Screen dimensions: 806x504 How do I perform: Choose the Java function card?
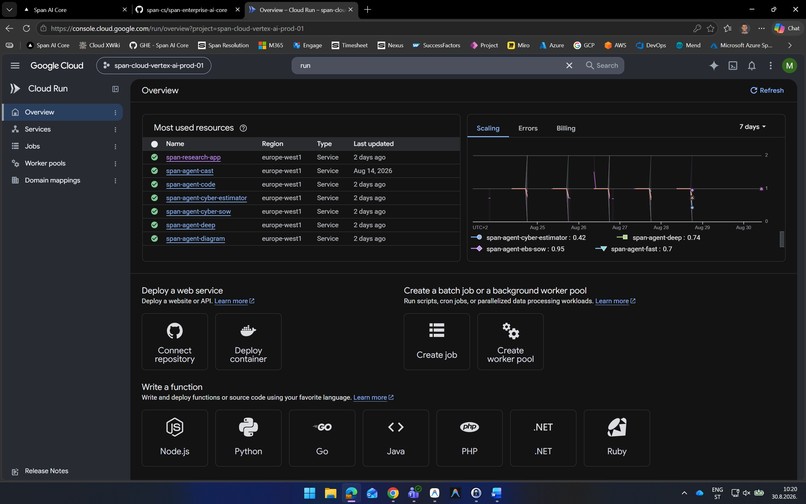(x=396, y=438)
